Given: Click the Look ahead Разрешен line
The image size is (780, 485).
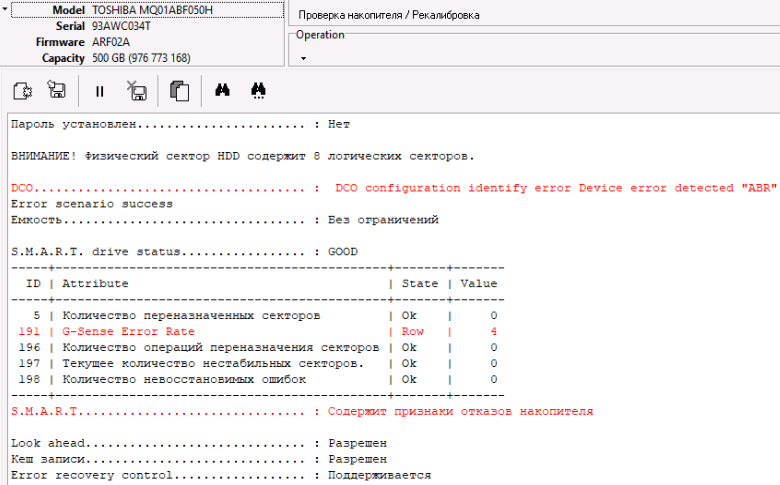Looking at the screenshot, I should coord(198,443).
